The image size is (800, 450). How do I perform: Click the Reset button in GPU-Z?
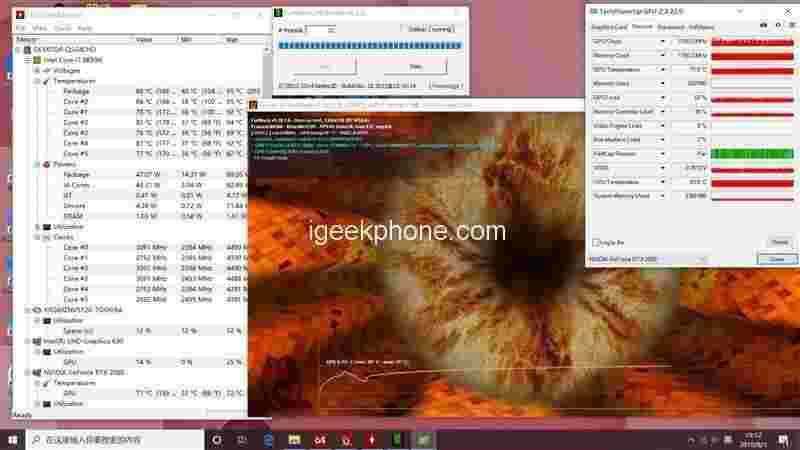point(779,242)
